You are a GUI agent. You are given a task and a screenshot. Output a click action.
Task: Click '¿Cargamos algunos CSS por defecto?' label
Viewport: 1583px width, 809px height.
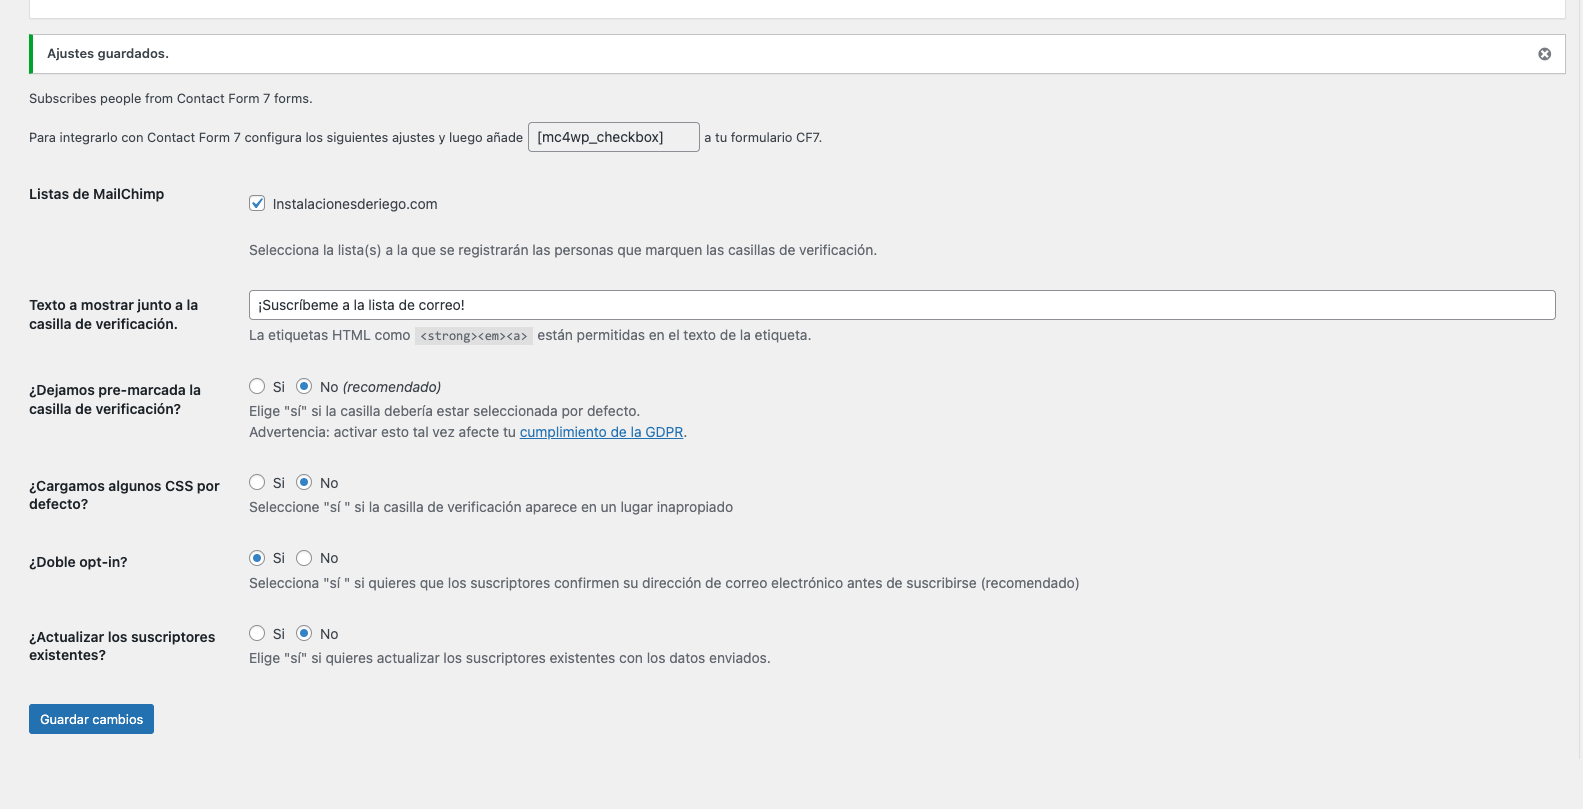[x=124, y=495]
